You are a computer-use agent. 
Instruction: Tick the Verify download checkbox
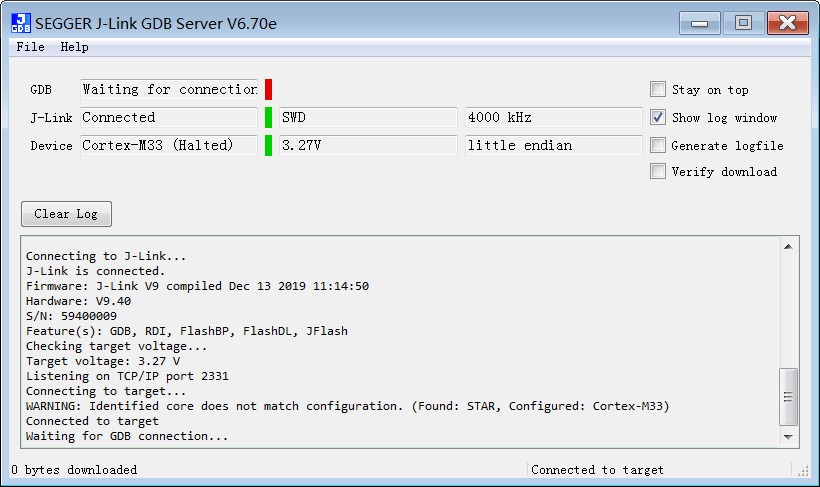click(x=658, y=171)
